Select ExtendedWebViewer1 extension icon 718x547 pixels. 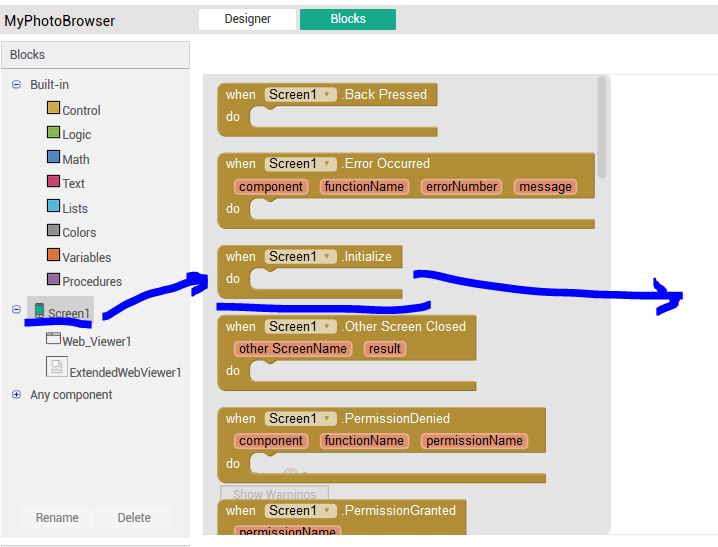(57, 367)
